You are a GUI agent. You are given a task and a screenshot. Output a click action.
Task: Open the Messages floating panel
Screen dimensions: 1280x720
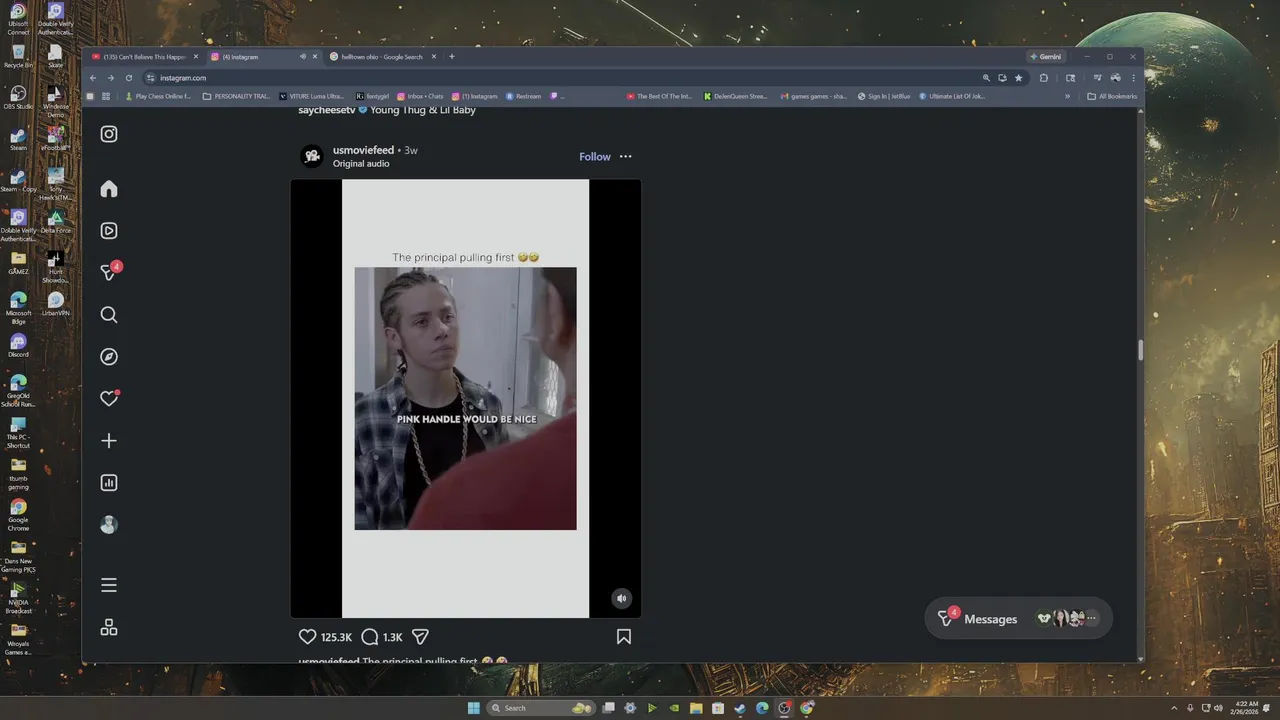pos(1018,619)
